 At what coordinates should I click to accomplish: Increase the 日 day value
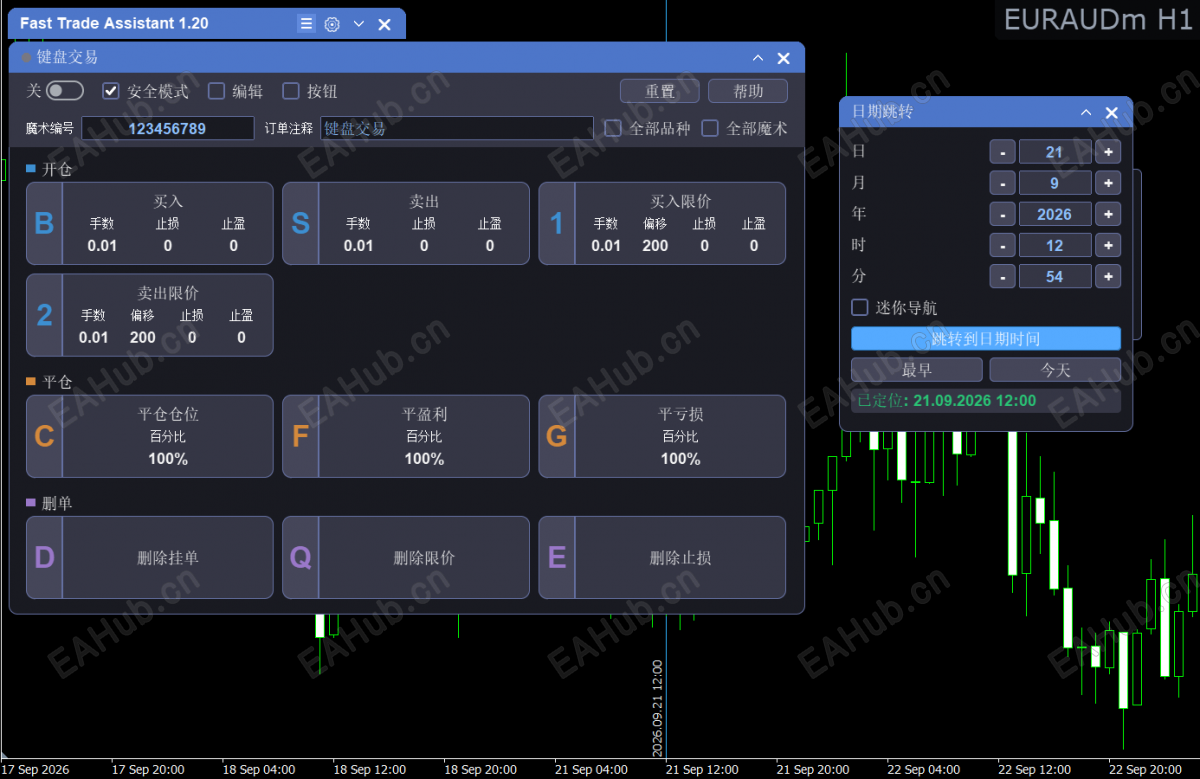click(x=1108, y=152)
